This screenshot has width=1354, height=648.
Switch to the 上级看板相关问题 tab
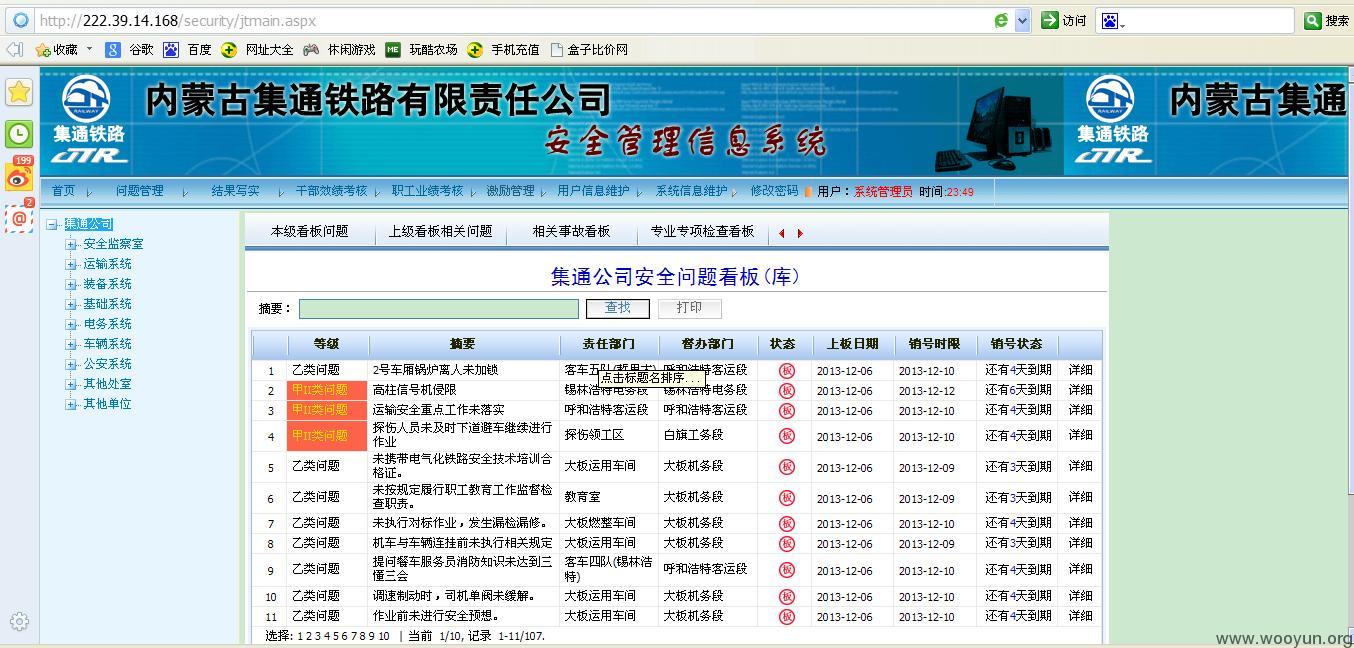pyautogui.click(x=440, y=231)
